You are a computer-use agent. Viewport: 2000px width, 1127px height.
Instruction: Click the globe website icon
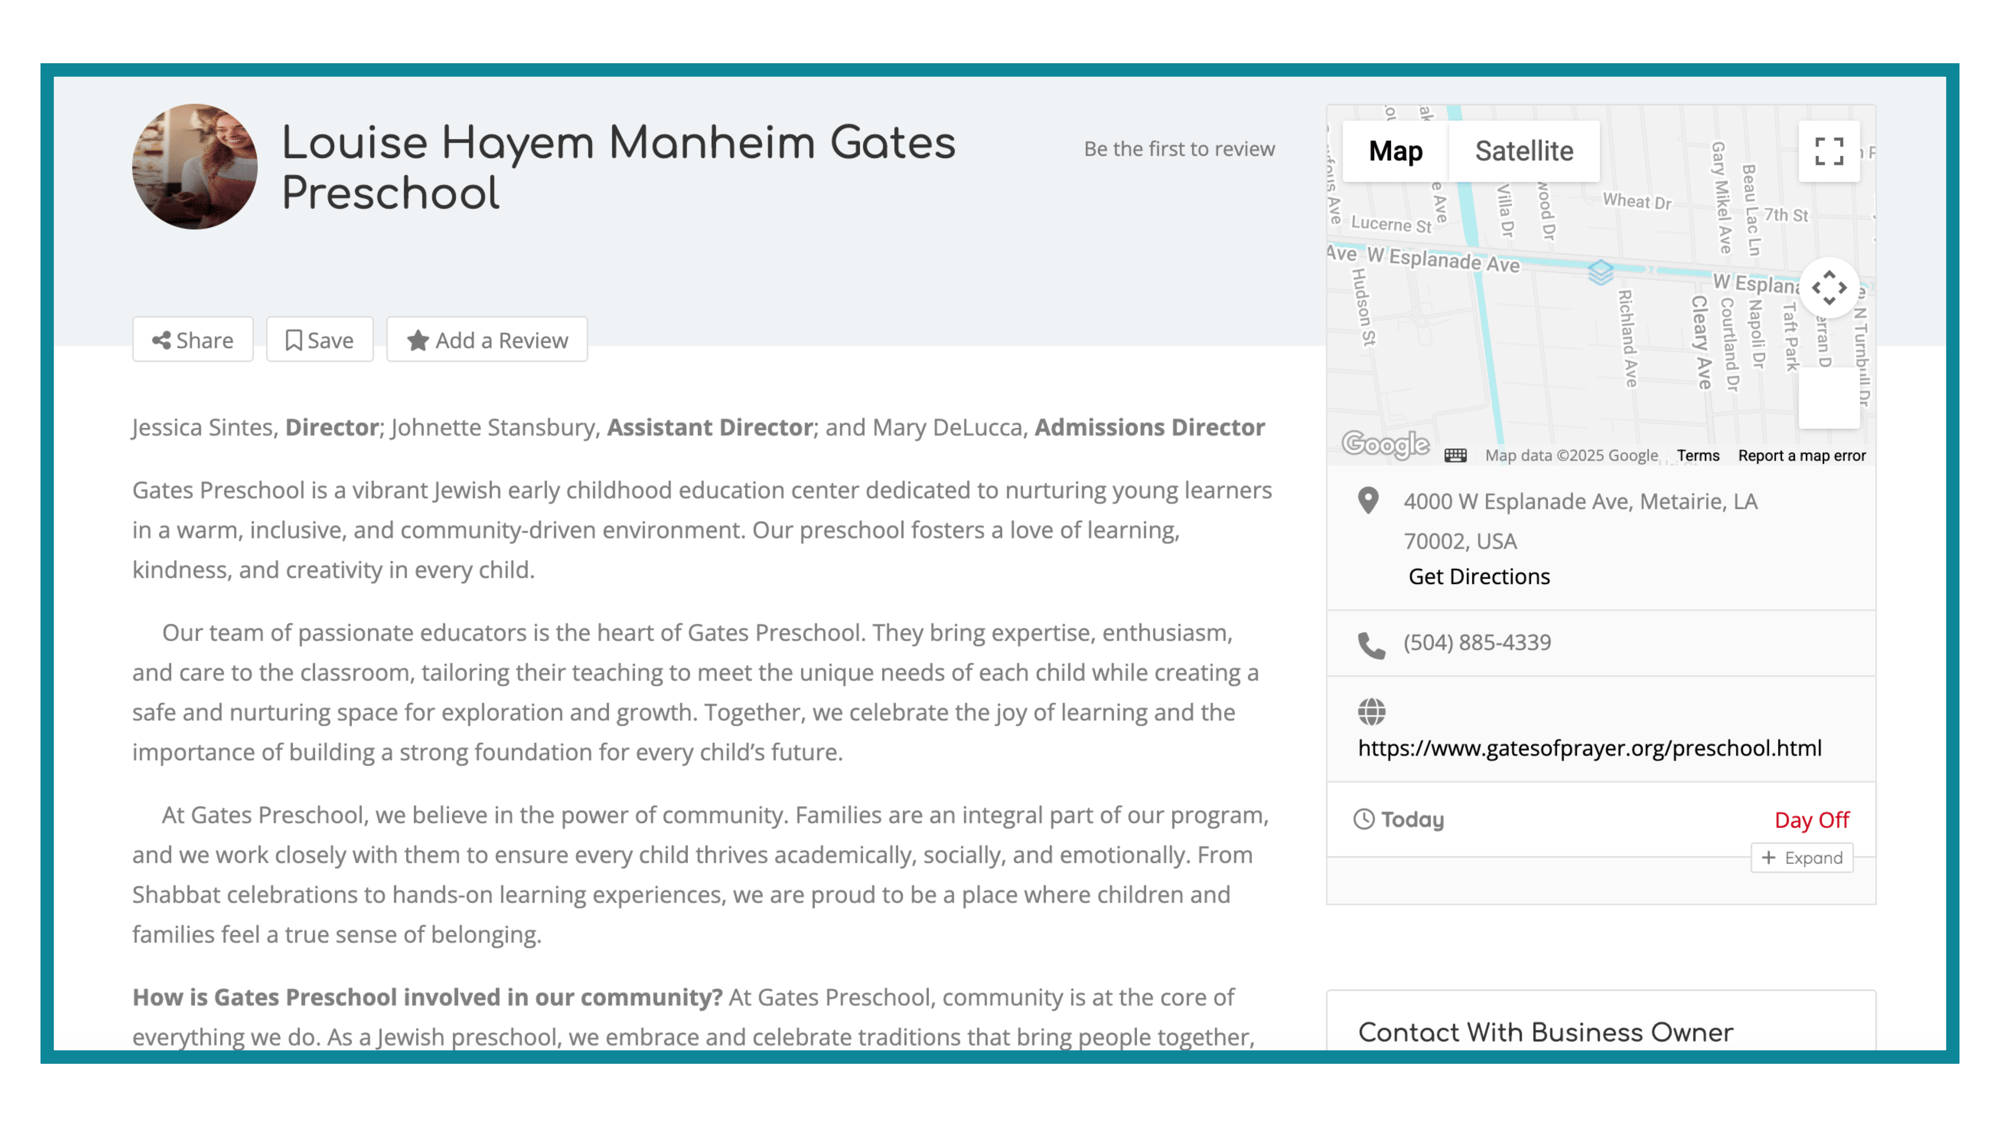click(1371, 712)
